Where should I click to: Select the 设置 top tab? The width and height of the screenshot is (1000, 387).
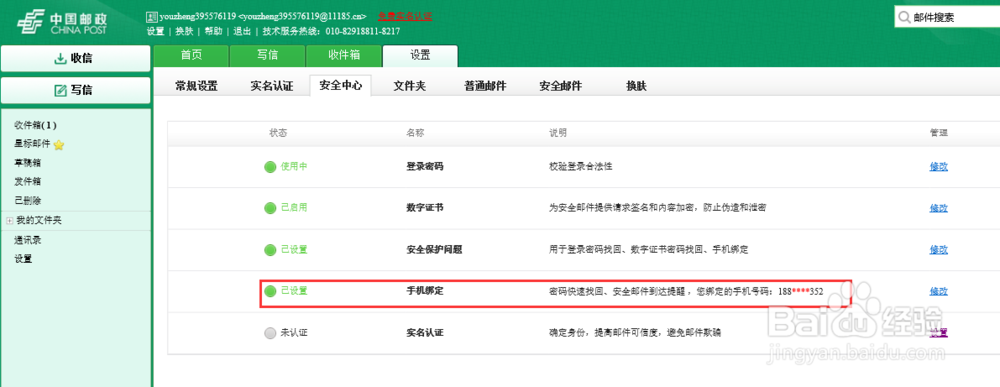(420, 55)
